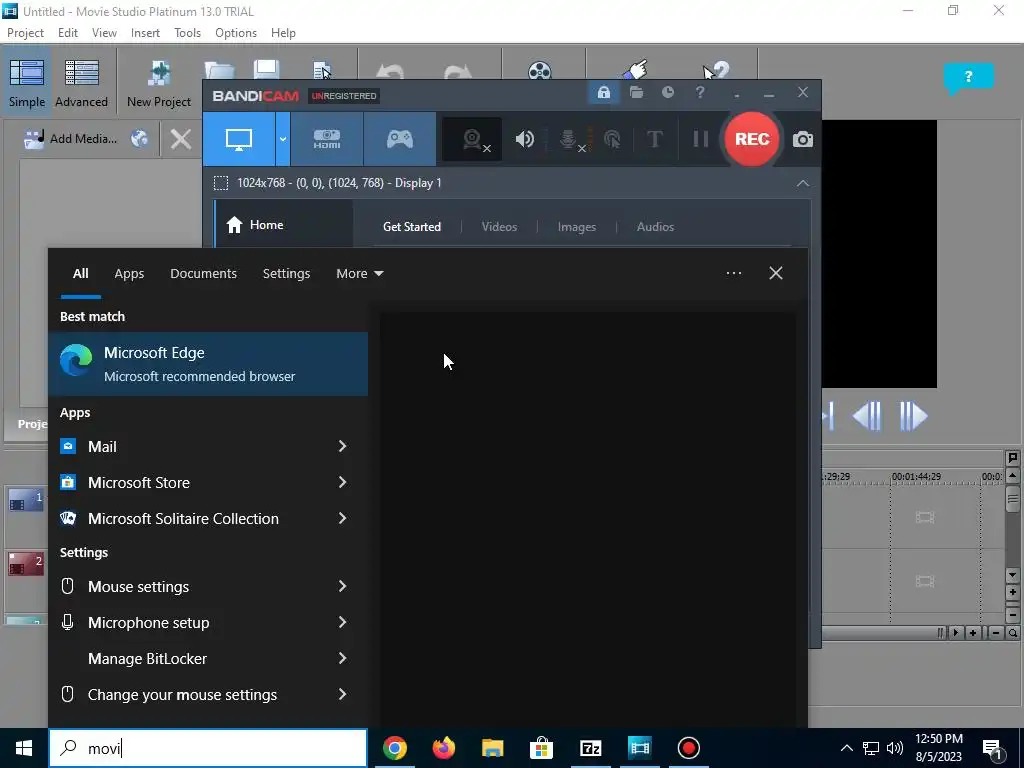The height and width of the screenshot is (768, 1024).
Task: Open 7-Zip from taskbar
Action: [x=590, y=748]
